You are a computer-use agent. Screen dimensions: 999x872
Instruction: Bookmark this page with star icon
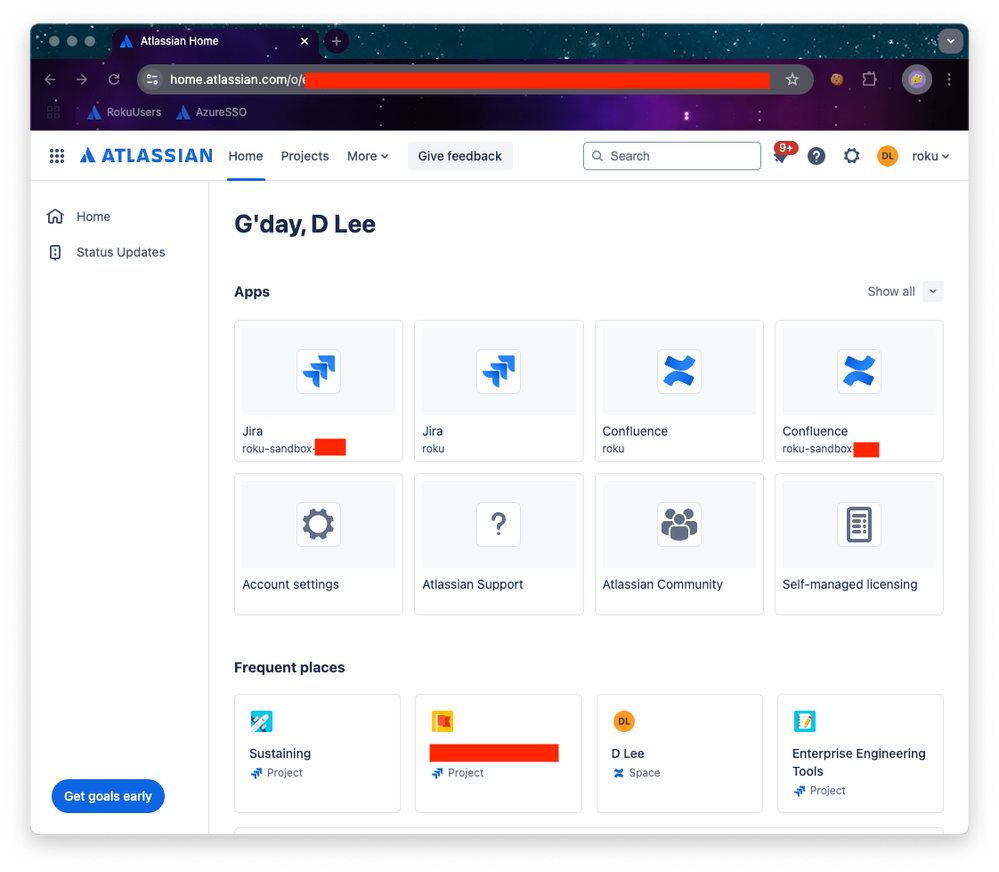click(792, 79)
